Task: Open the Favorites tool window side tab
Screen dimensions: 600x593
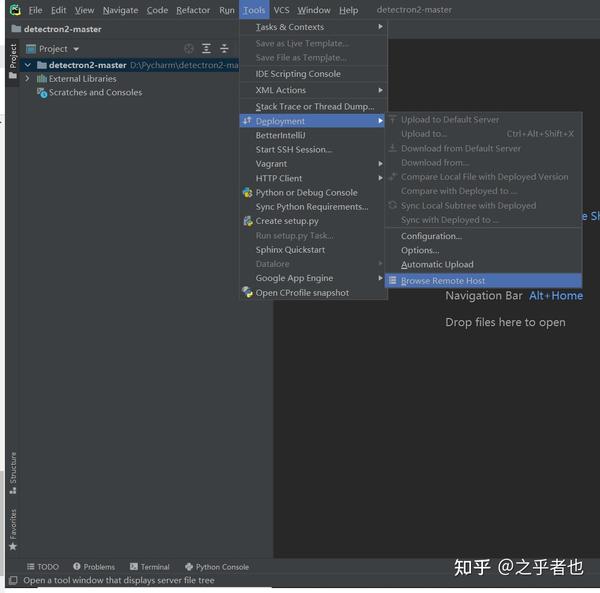Action: point(13,529)
